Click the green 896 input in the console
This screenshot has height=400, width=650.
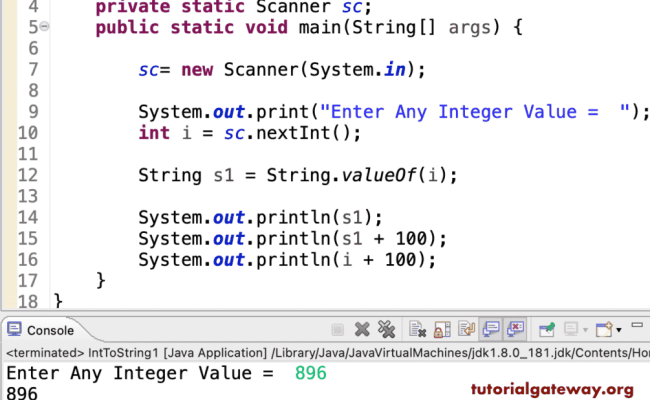pyautogui.click(x=310, y=373)
